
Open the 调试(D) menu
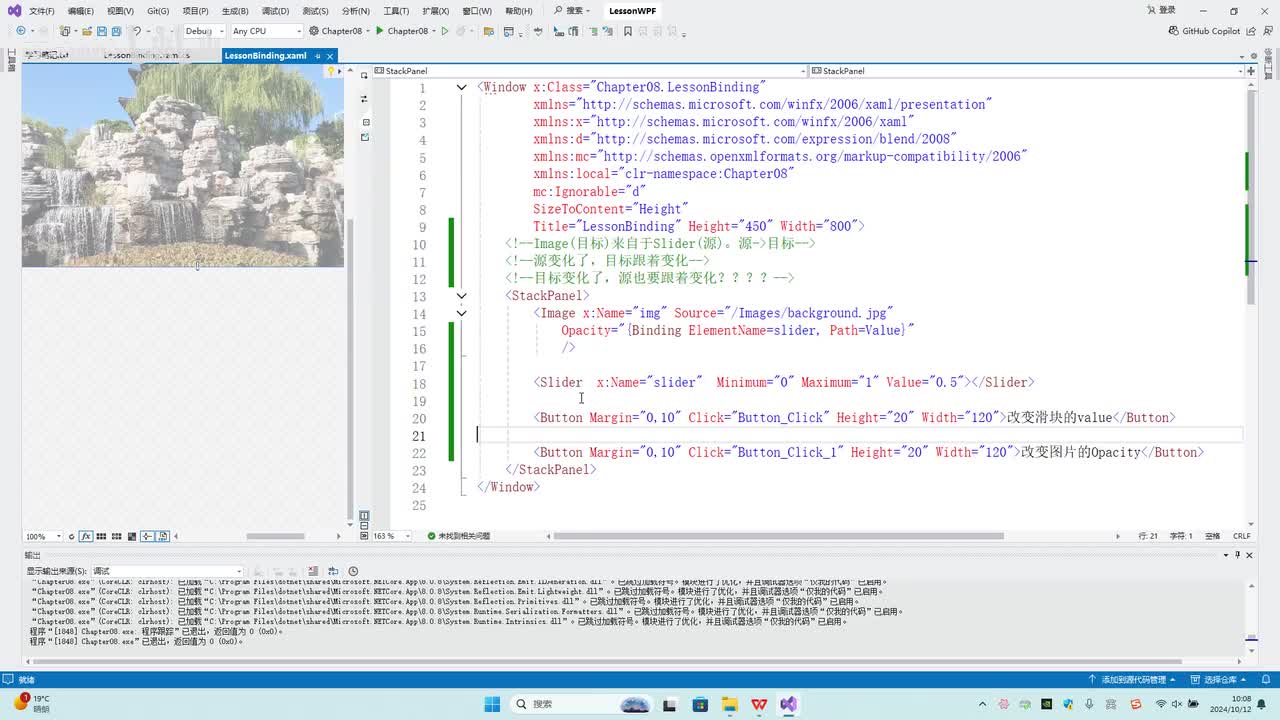[275, 11]
